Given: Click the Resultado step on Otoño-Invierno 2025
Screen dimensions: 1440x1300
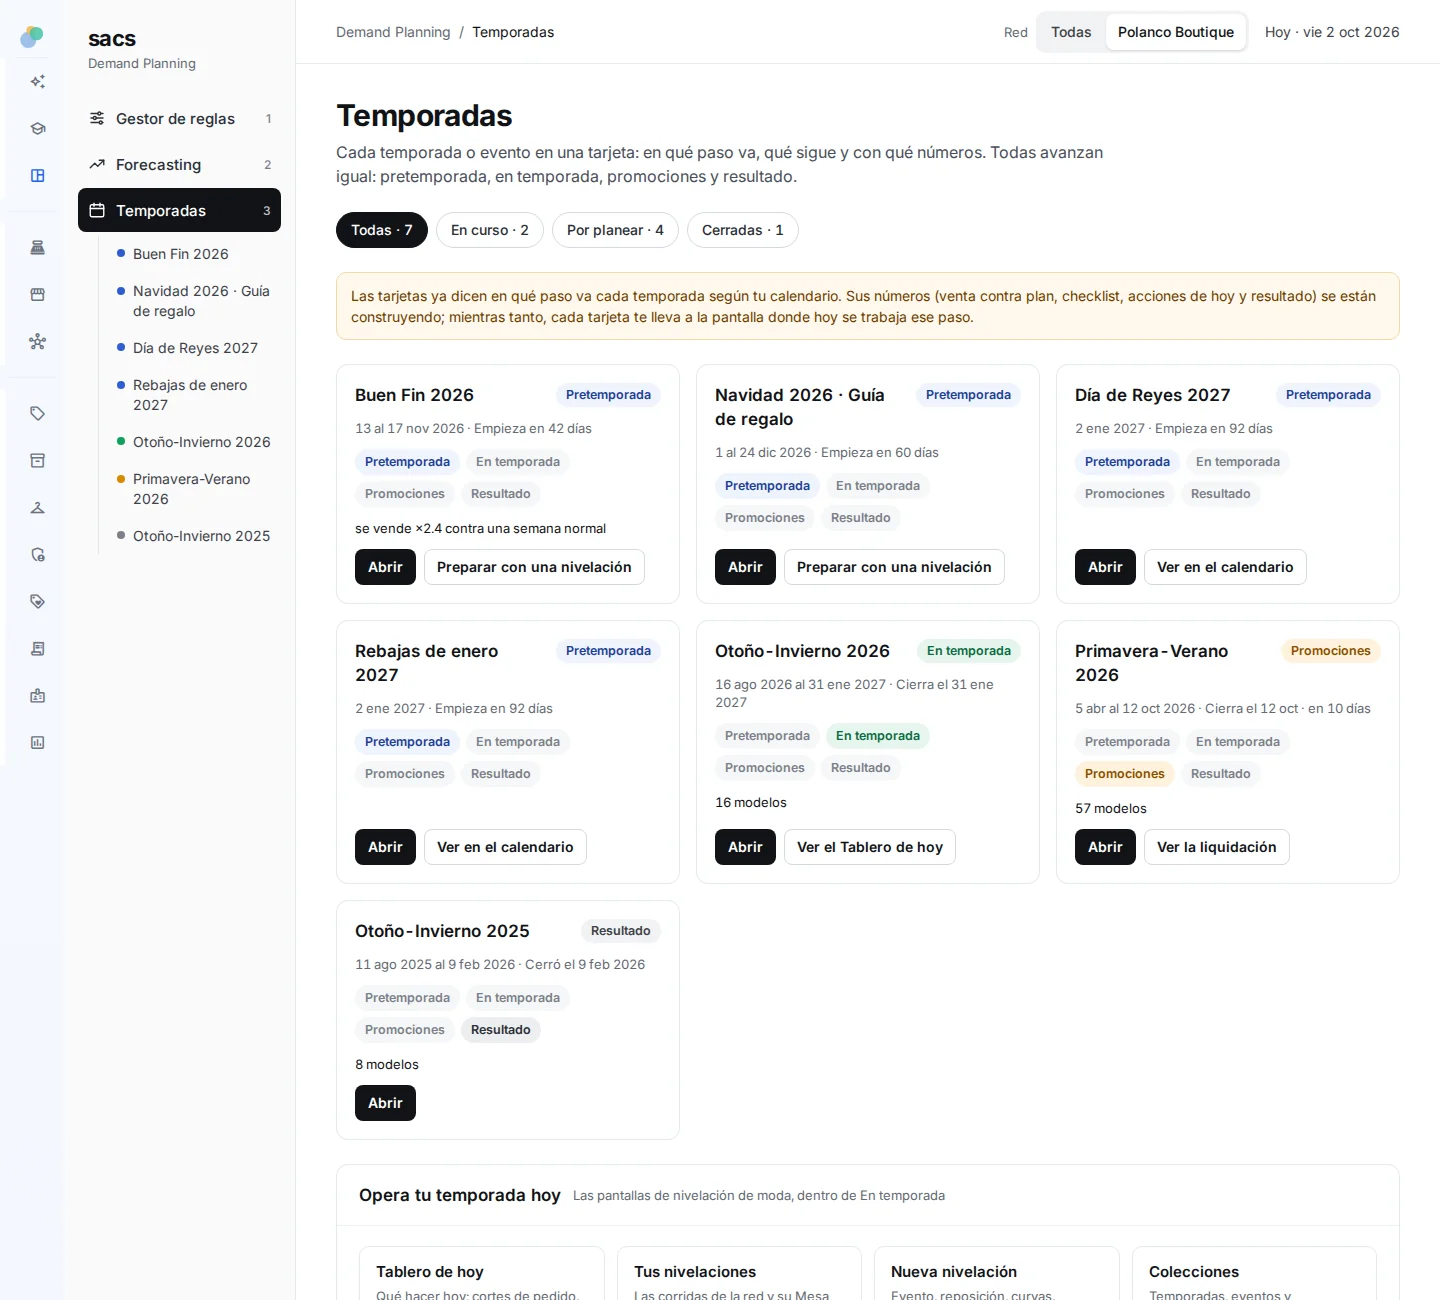Looking at the screenshot, I should [501, 1030].
